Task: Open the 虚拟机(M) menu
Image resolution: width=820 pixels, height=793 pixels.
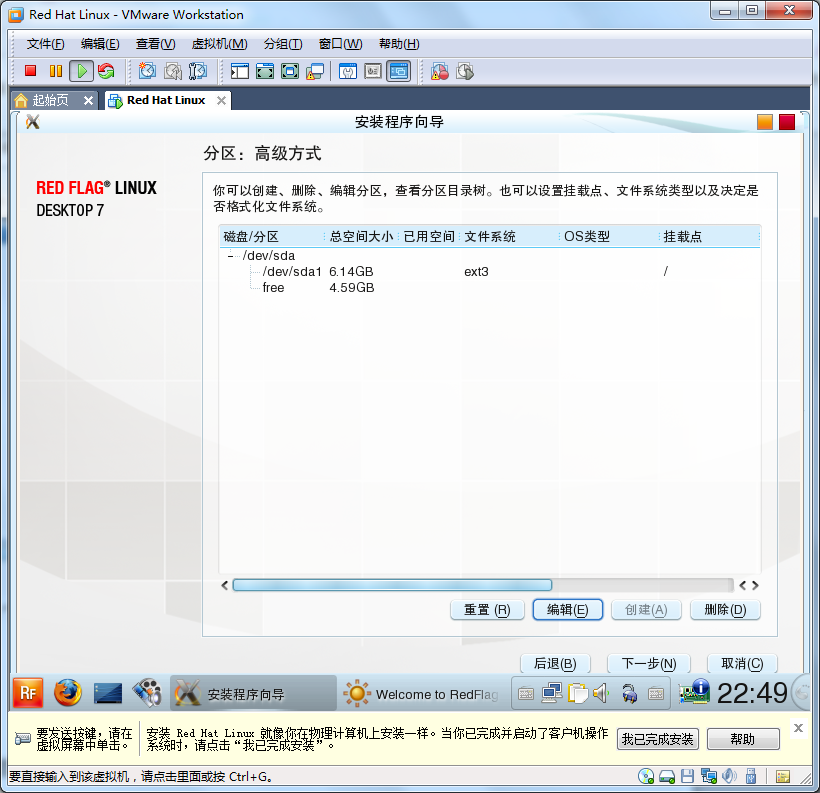Action: coord(219,44)
